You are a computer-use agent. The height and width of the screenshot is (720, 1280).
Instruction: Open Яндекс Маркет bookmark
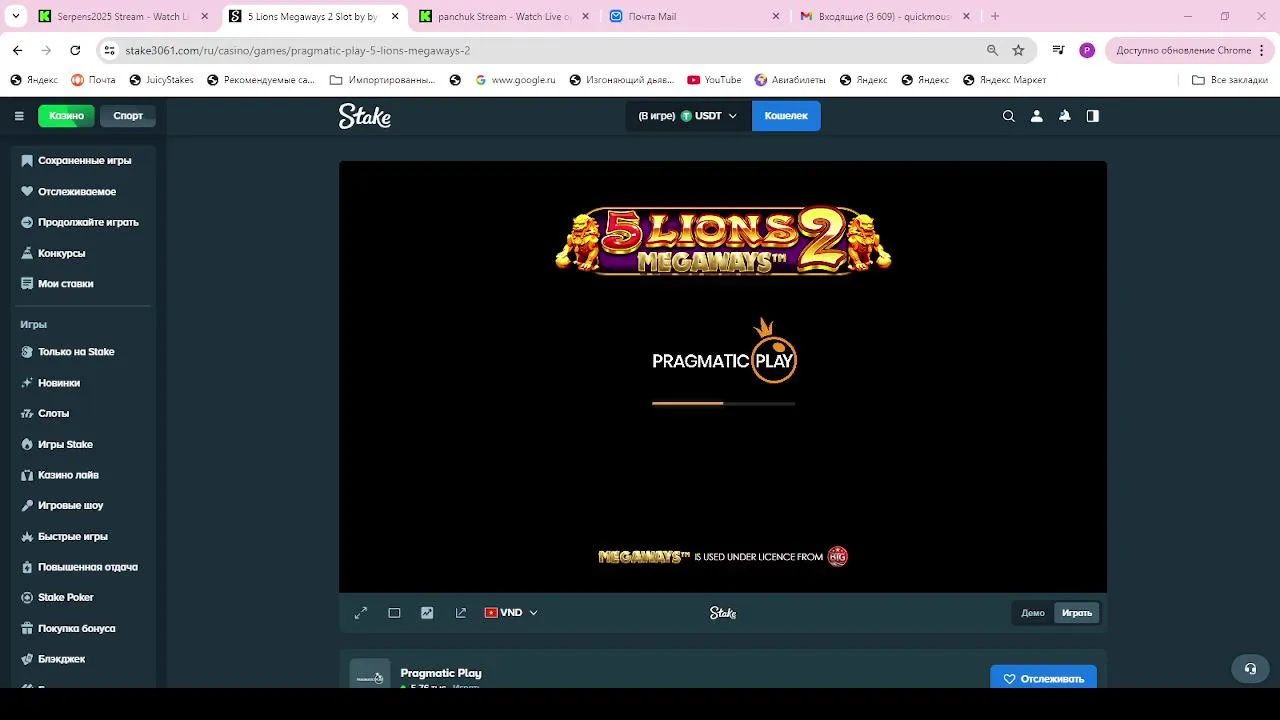1004,80
